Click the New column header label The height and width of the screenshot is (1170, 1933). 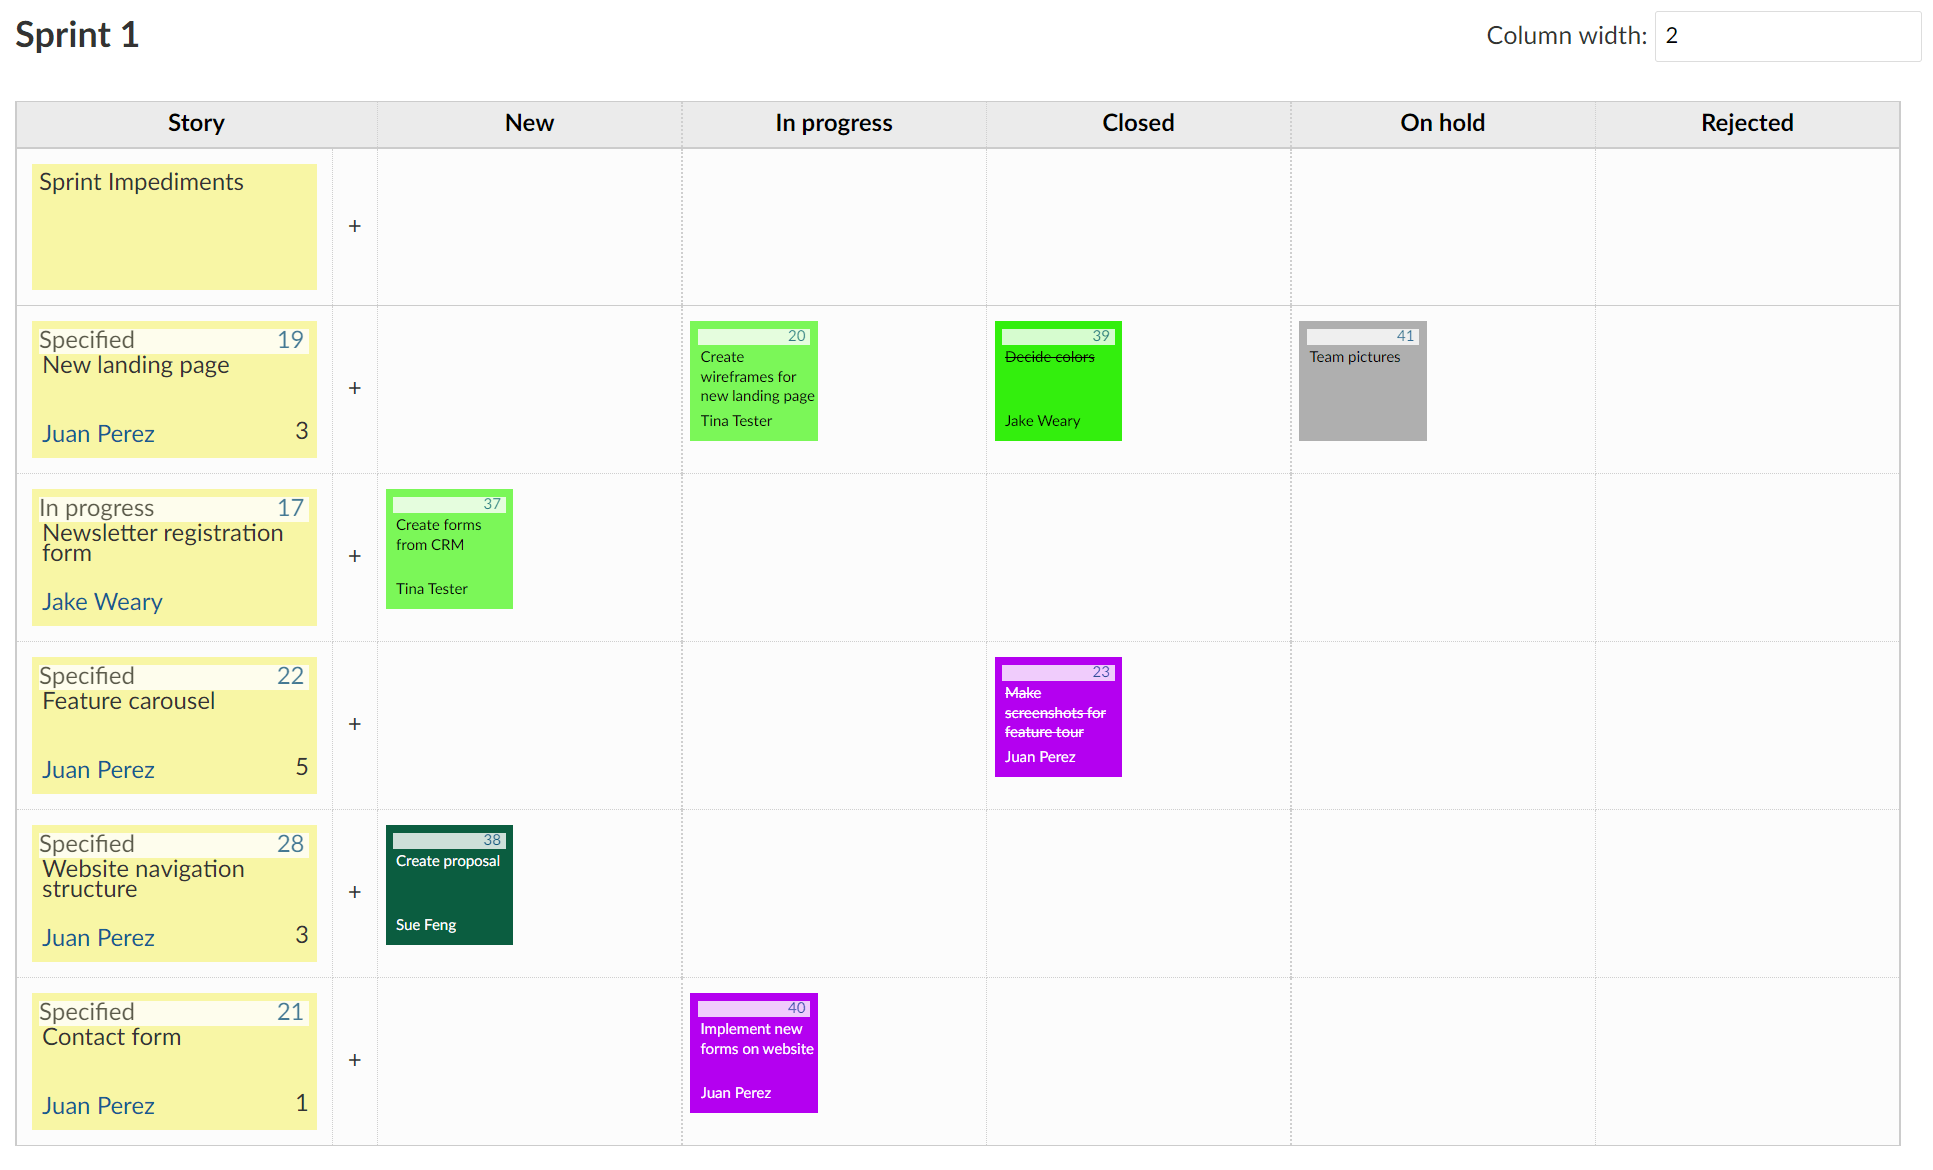(x=529, y=123)
